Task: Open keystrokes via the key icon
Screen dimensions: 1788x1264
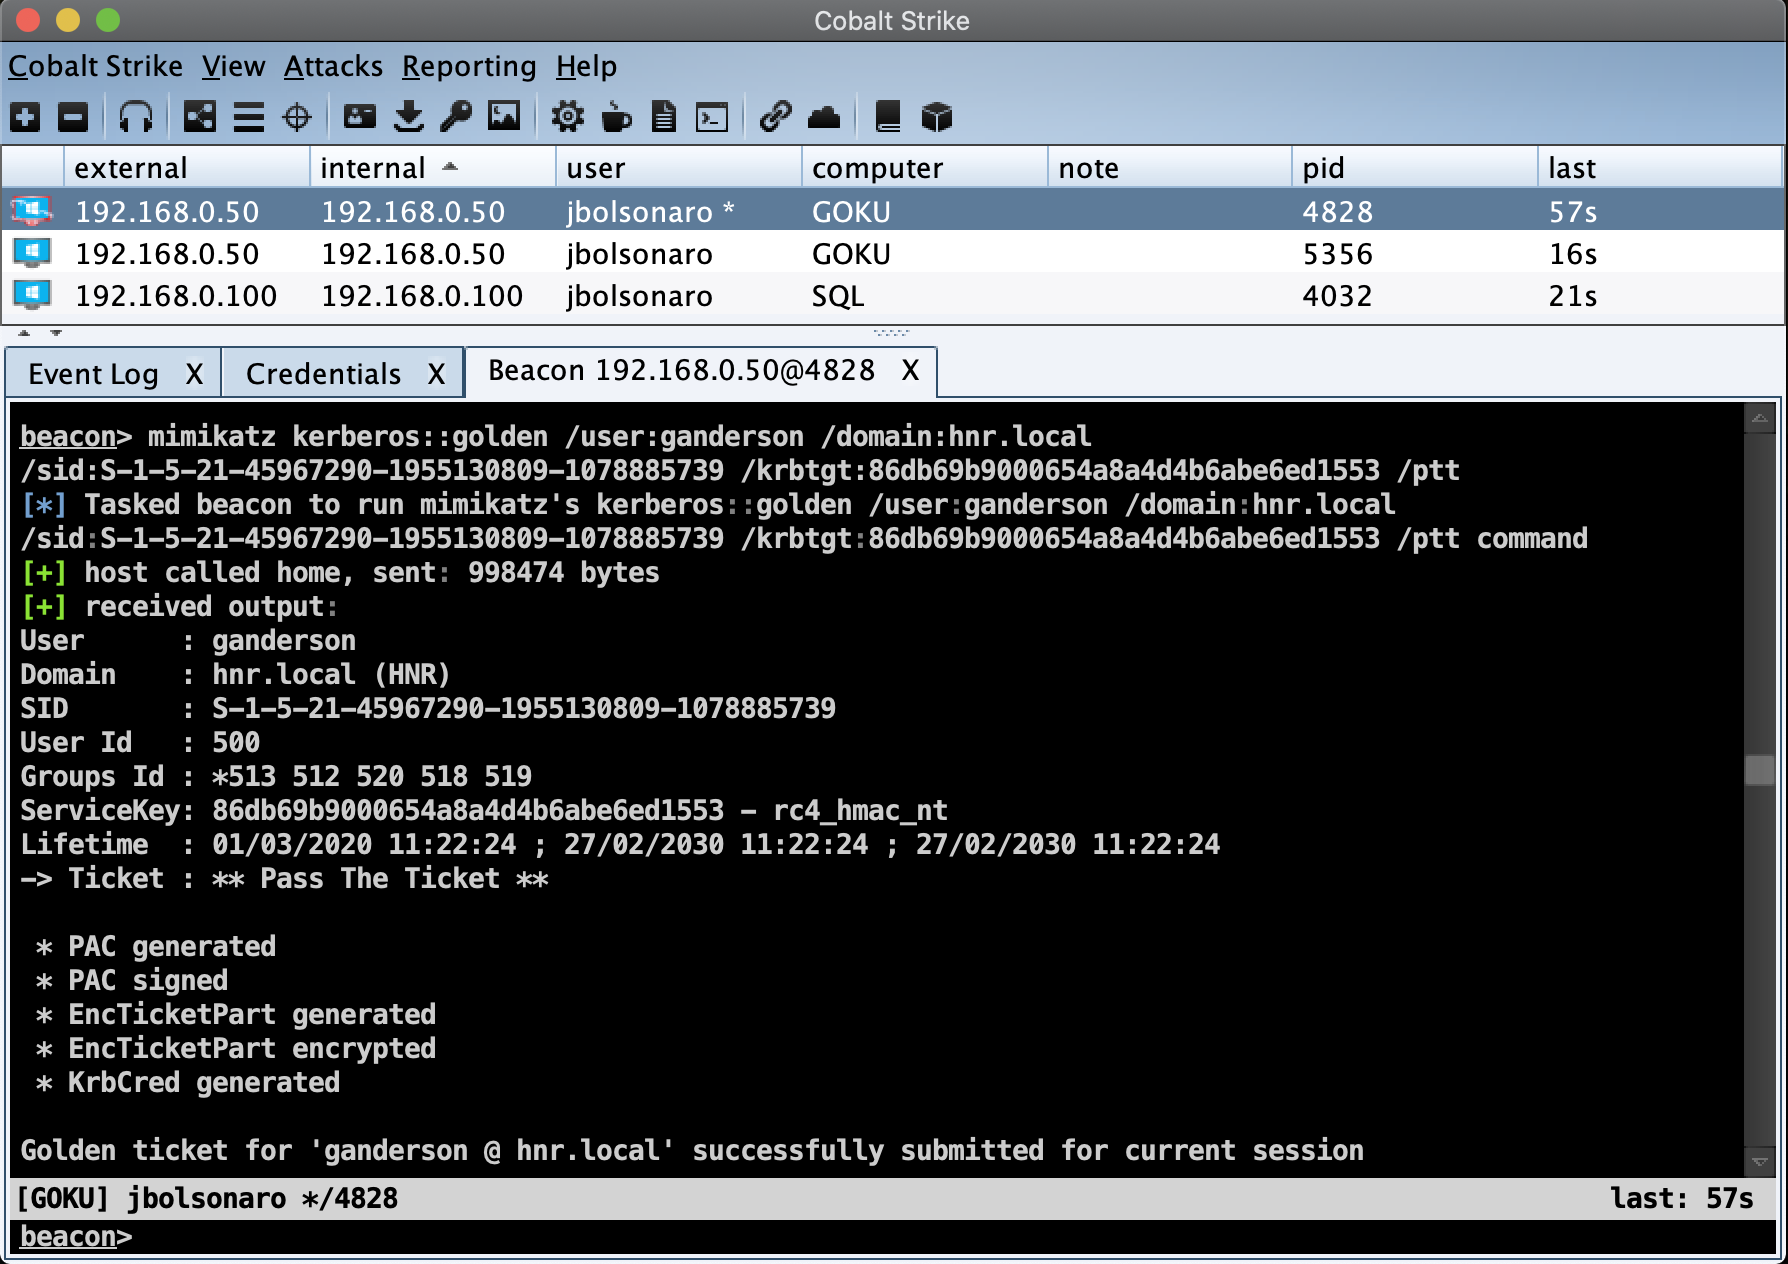Action: click(456, 117)
